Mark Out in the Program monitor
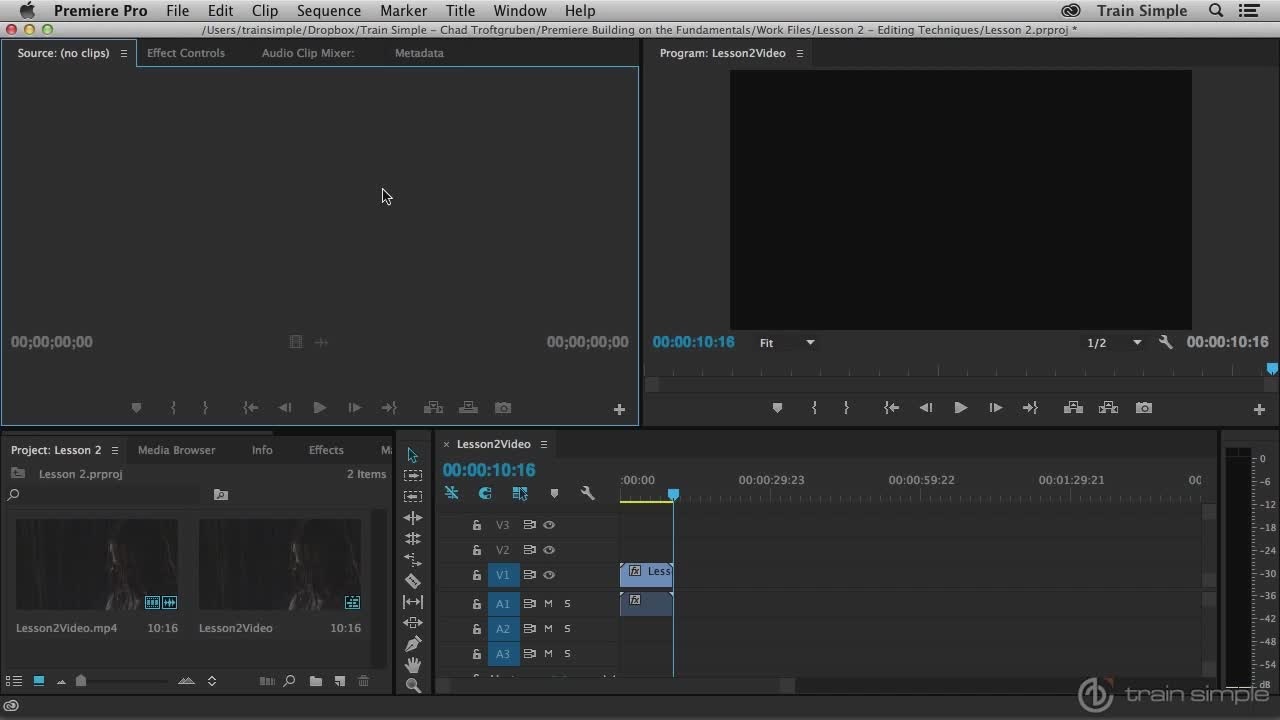This screenshot has height=720, width=1280. point(846,408)
